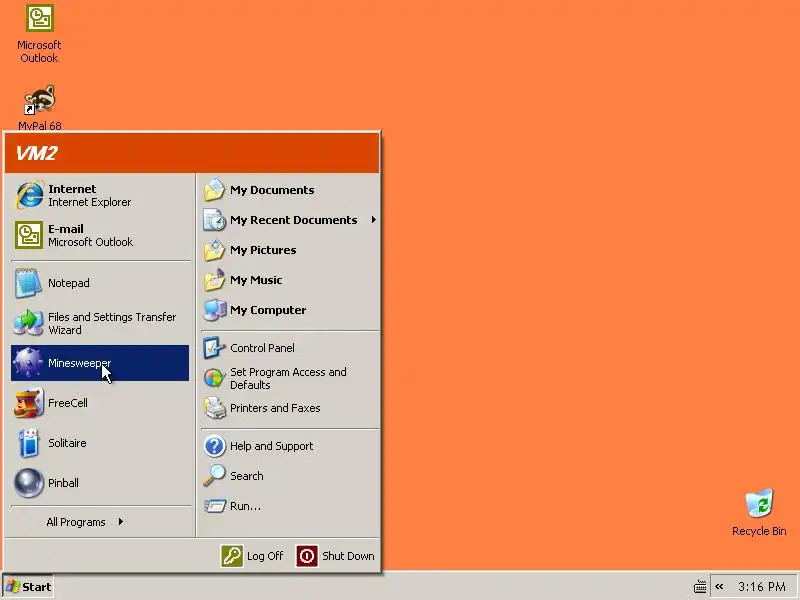This screenshot has height=600, width=800.
Task: Click the Help and Support question mark icon
Action: [215, 446]
